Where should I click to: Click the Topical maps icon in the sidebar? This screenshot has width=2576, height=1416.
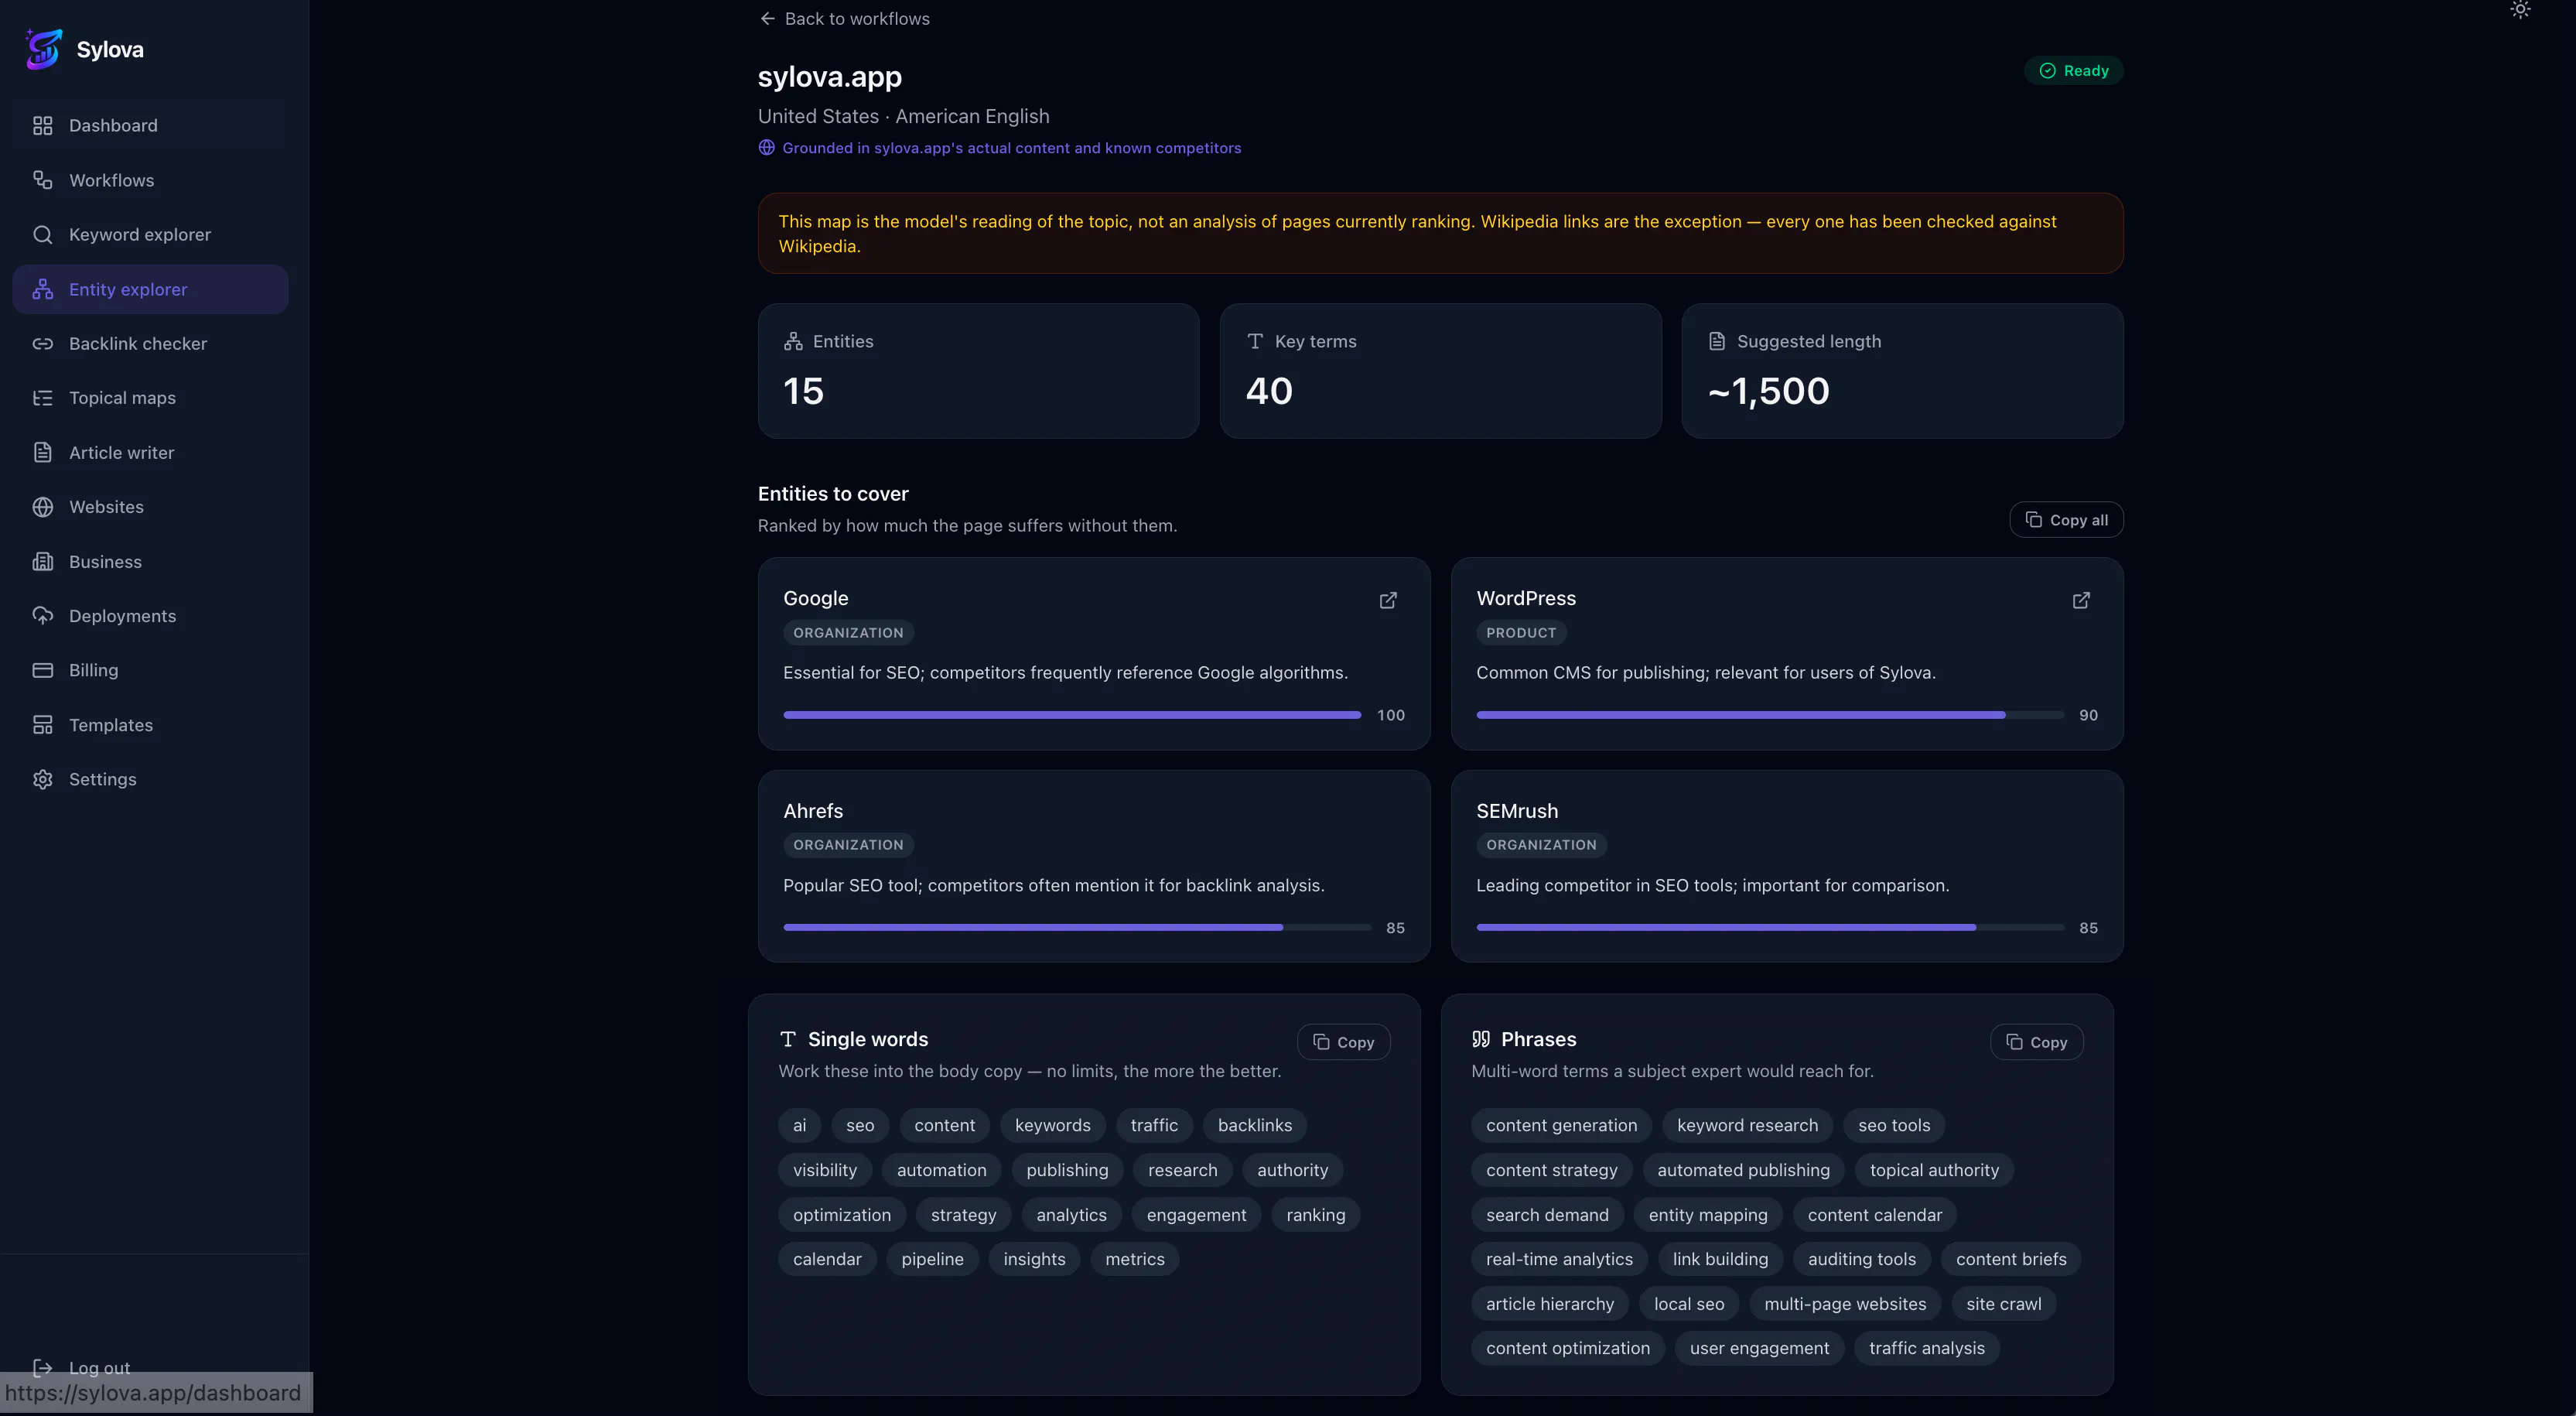[42, 398]
